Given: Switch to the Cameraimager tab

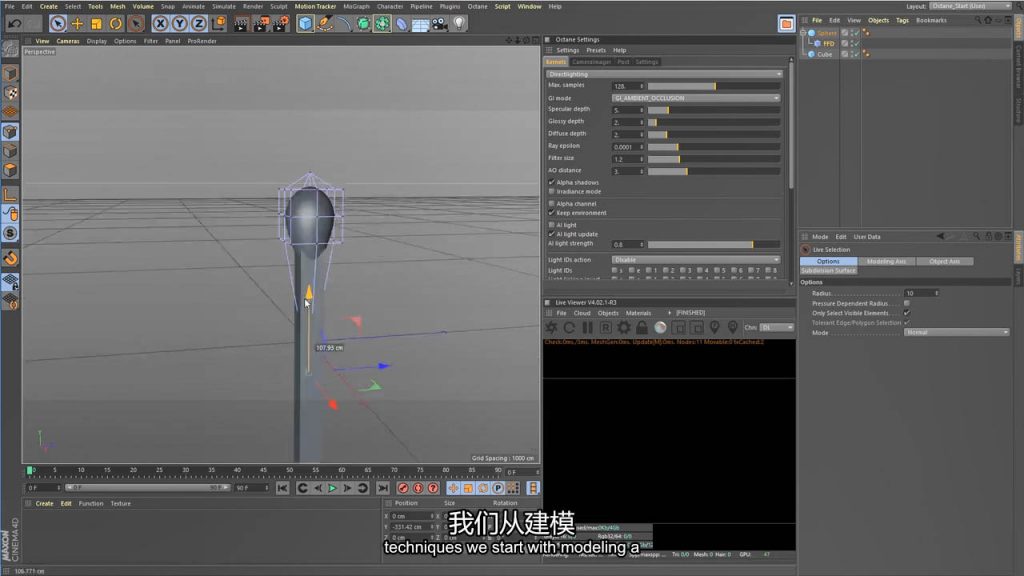Looking at the screenshot, I should pos(591,62).
